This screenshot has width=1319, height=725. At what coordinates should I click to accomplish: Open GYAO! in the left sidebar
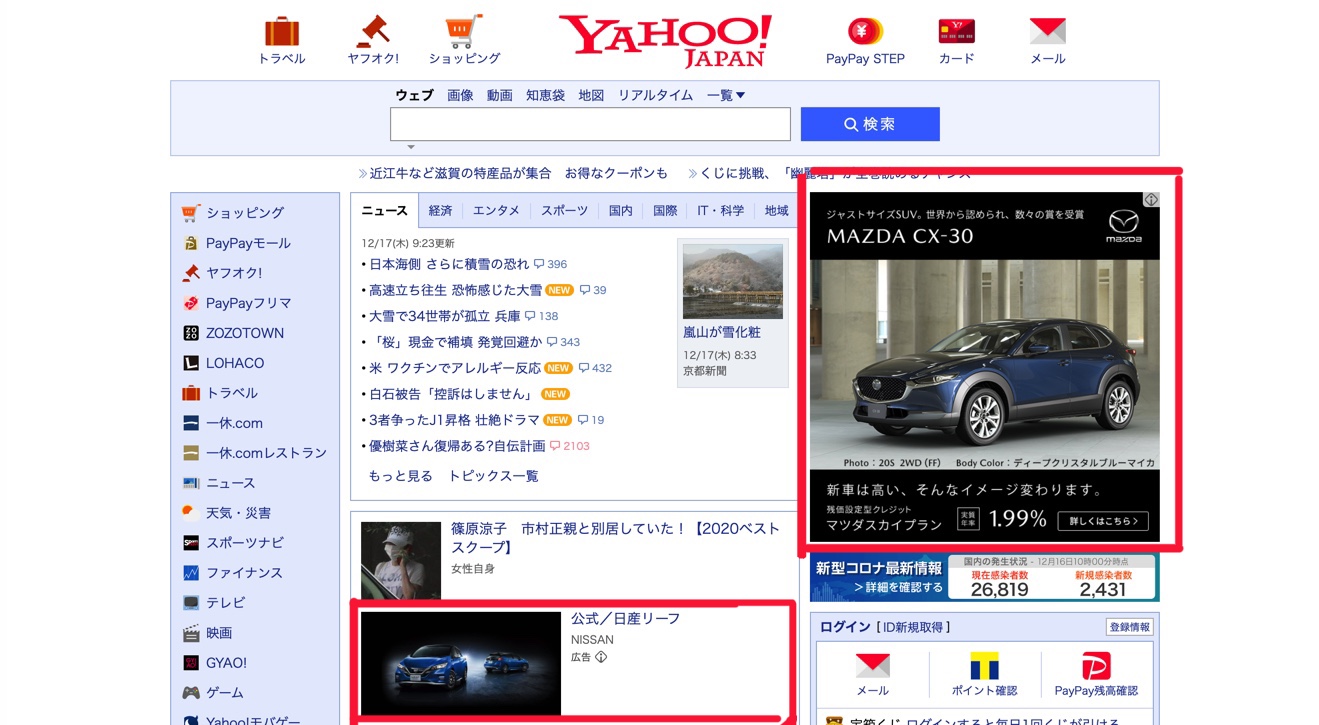pos(226,663)
